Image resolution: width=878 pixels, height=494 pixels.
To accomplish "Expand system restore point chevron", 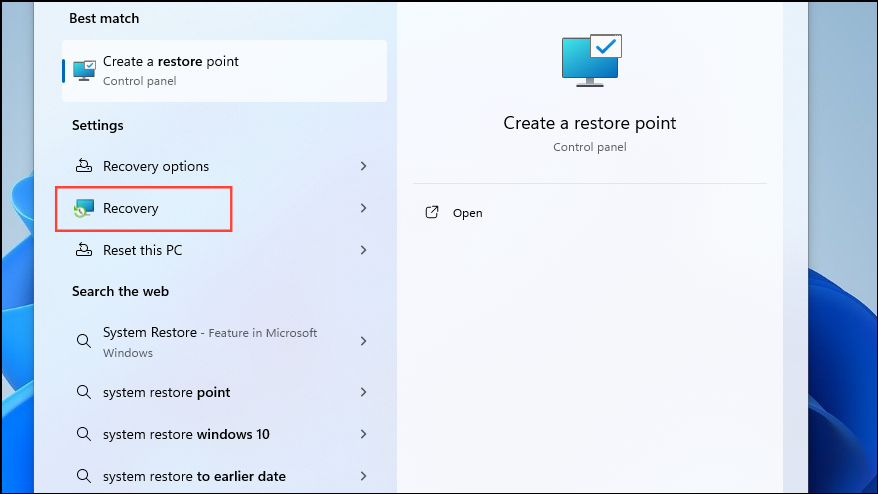I will click(363, 392).
